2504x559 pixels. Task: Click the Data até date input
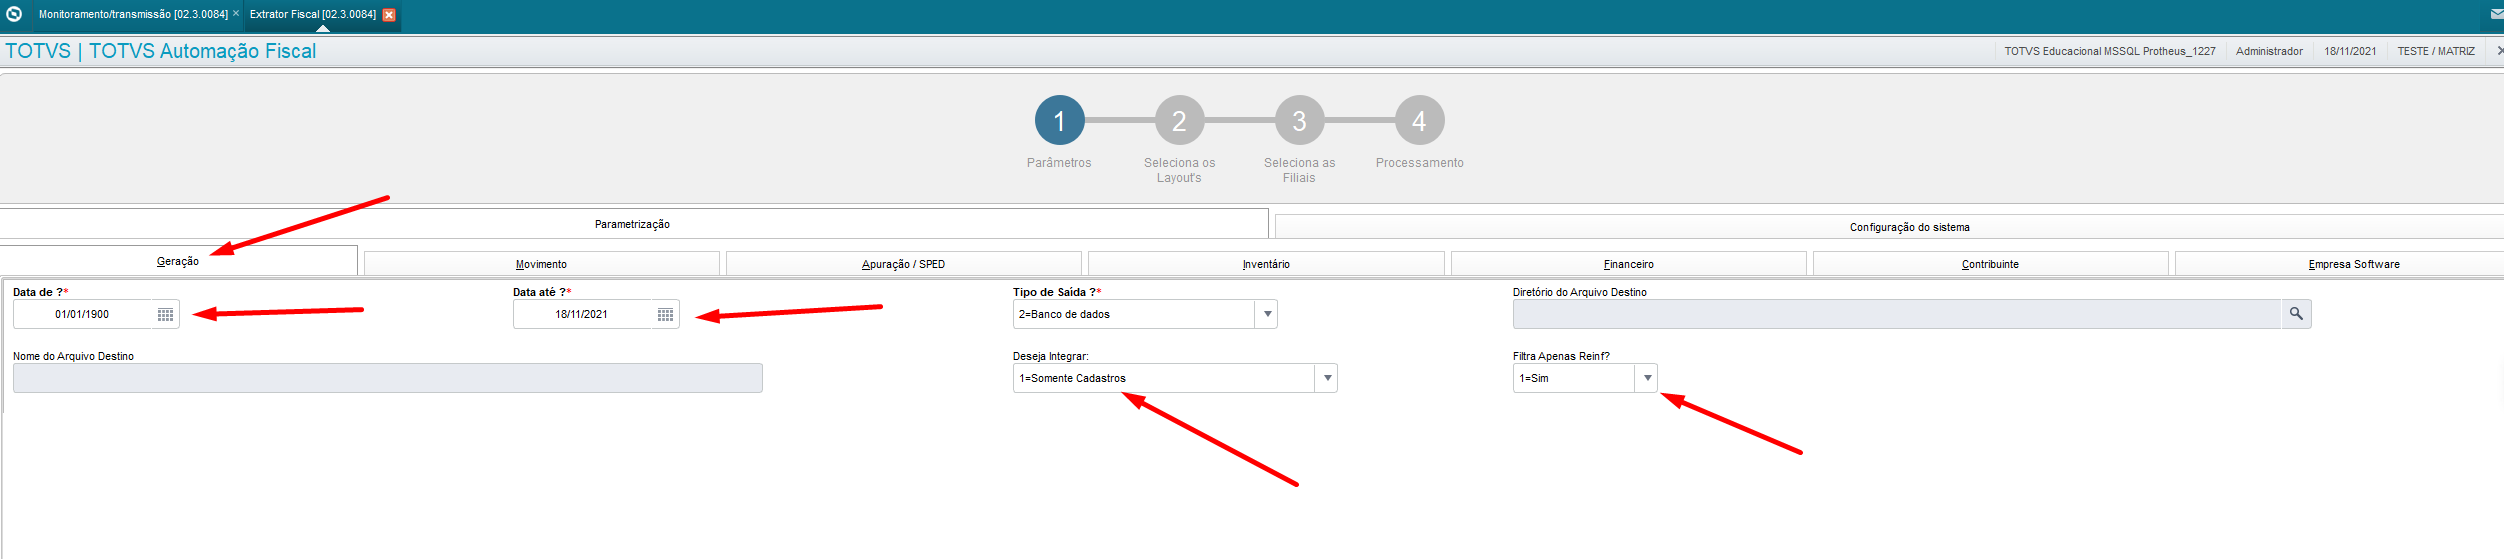[582, 314]
